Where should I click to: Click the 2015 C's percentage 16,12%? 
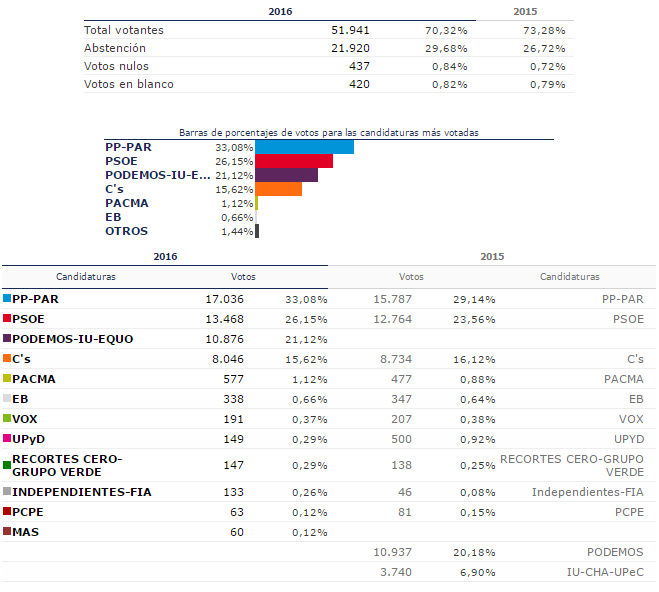click(x=474, y=360)
